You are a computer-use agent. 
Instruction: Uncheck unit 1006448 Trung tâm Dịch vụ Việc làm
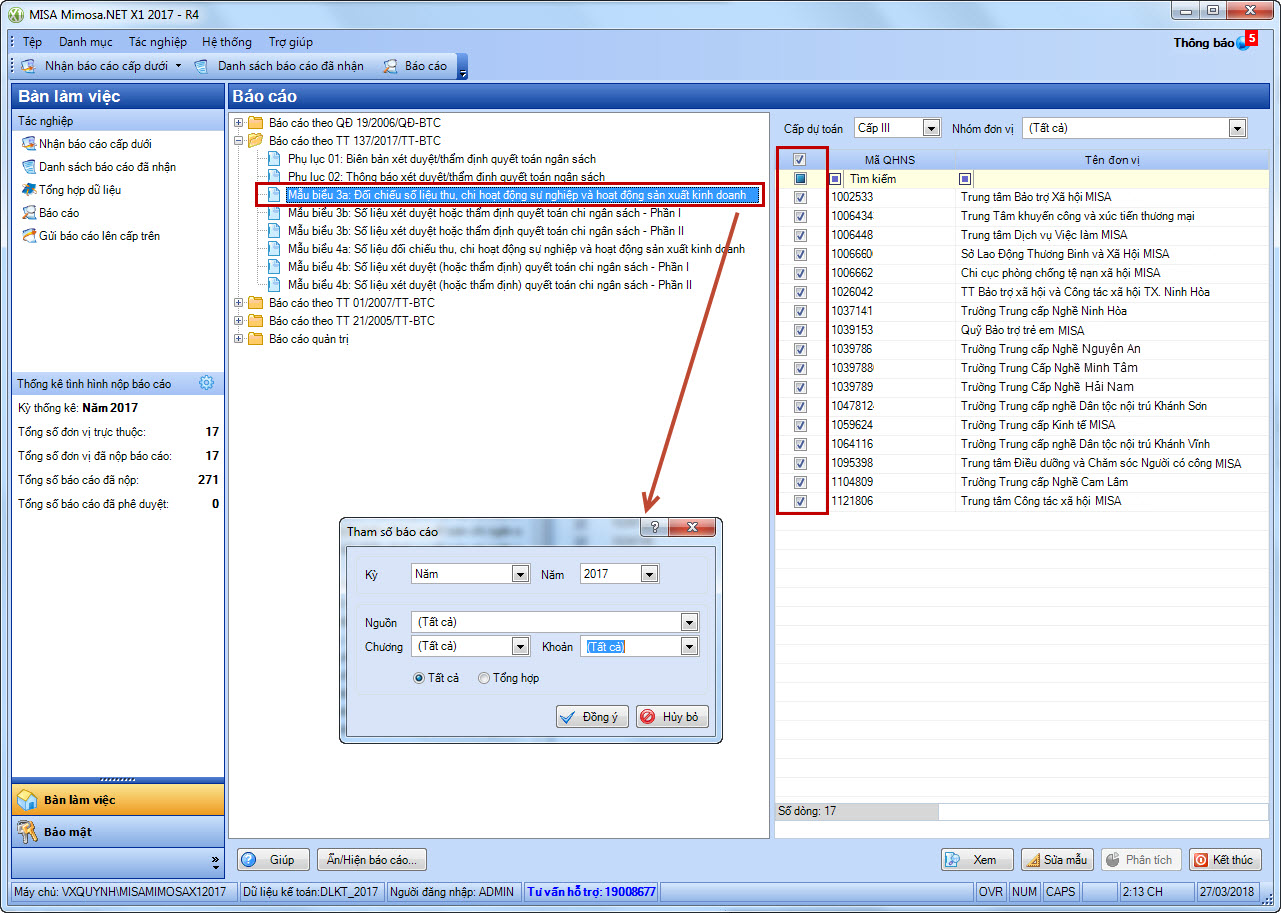click(x=800, y=235)
